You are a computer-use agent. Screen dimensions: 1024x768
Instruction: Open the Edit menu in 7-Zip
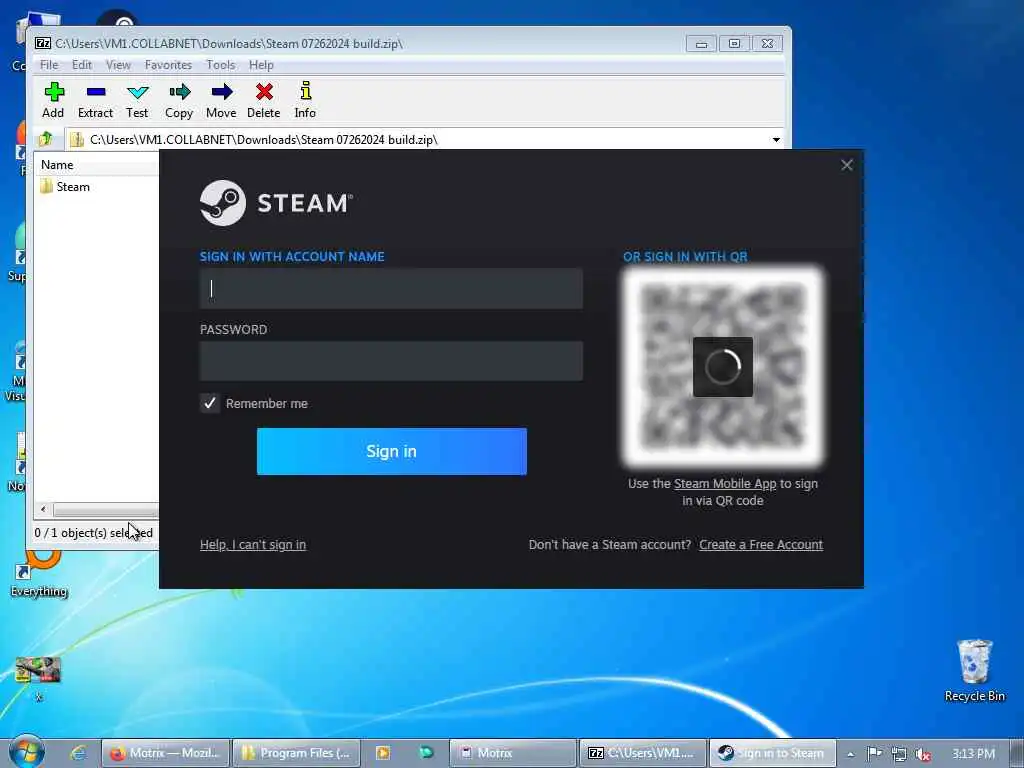[x=82, y=65]
